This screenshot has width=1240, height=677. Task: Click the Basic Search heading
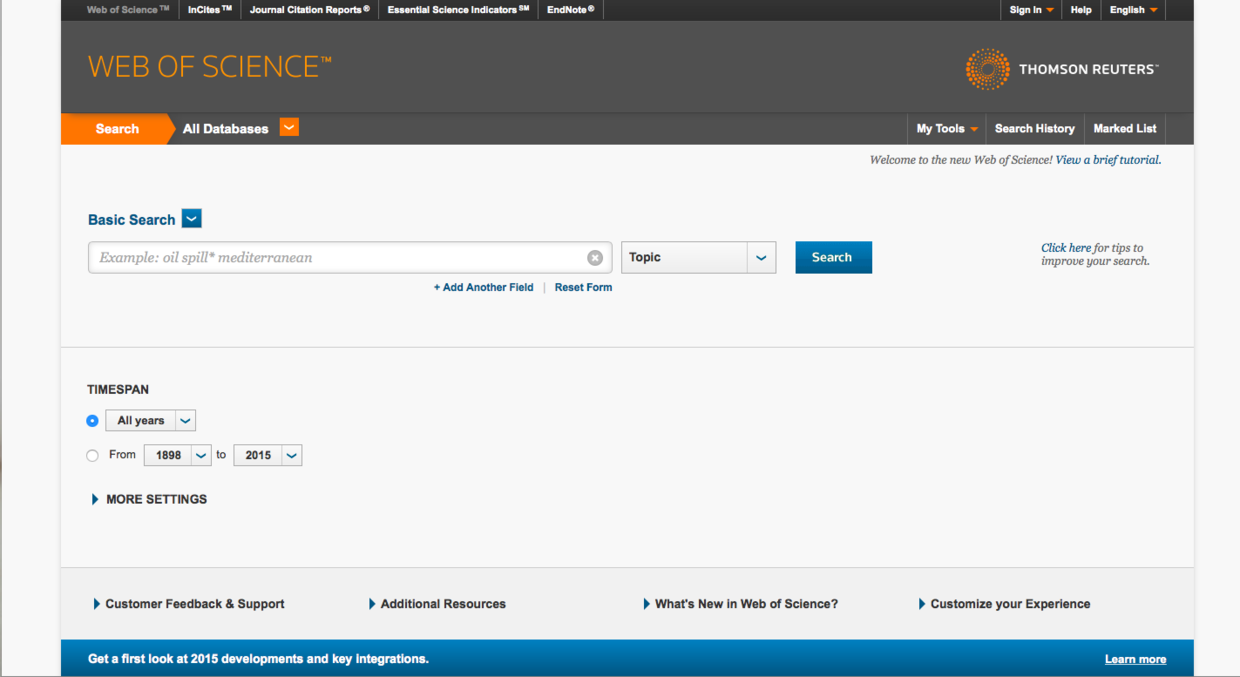pyautogui.click(x=132, y=220)
